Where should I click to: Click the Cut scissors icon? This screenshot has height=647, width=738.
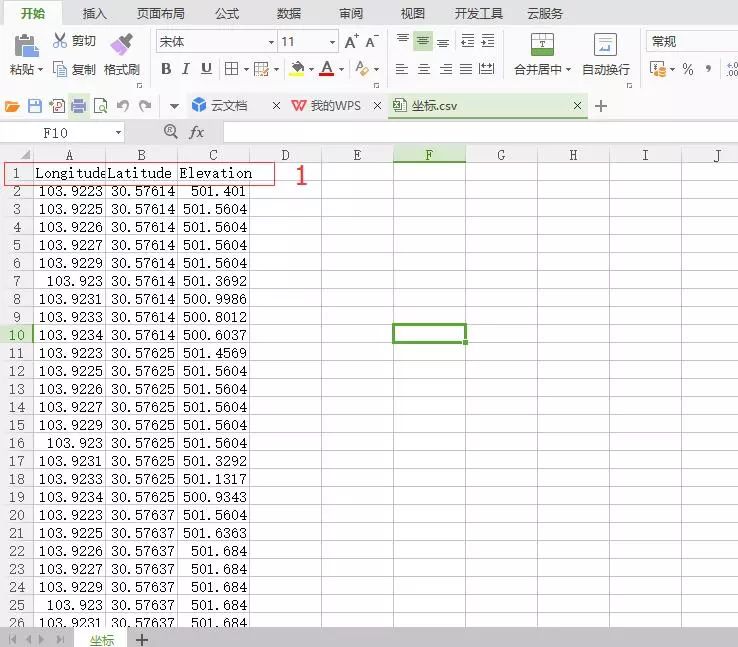(59, 40)
